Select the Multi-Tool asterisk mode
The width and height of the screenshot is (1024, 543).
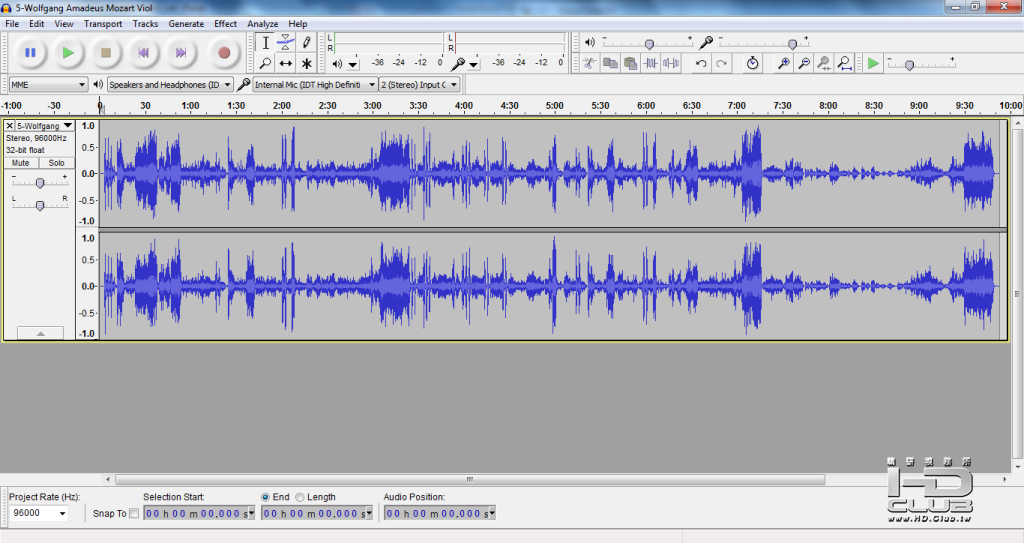point(306,63)
